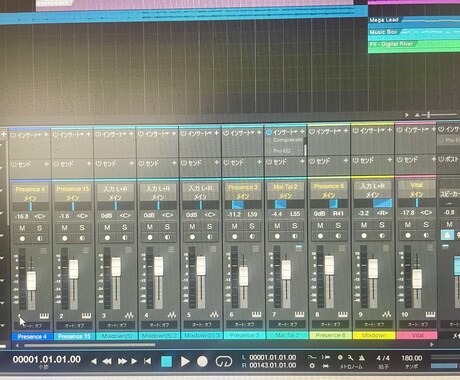Click the audio waveform icon on channel 4
This screenshot has width=460, height=380.
click(x=172, y=315)
